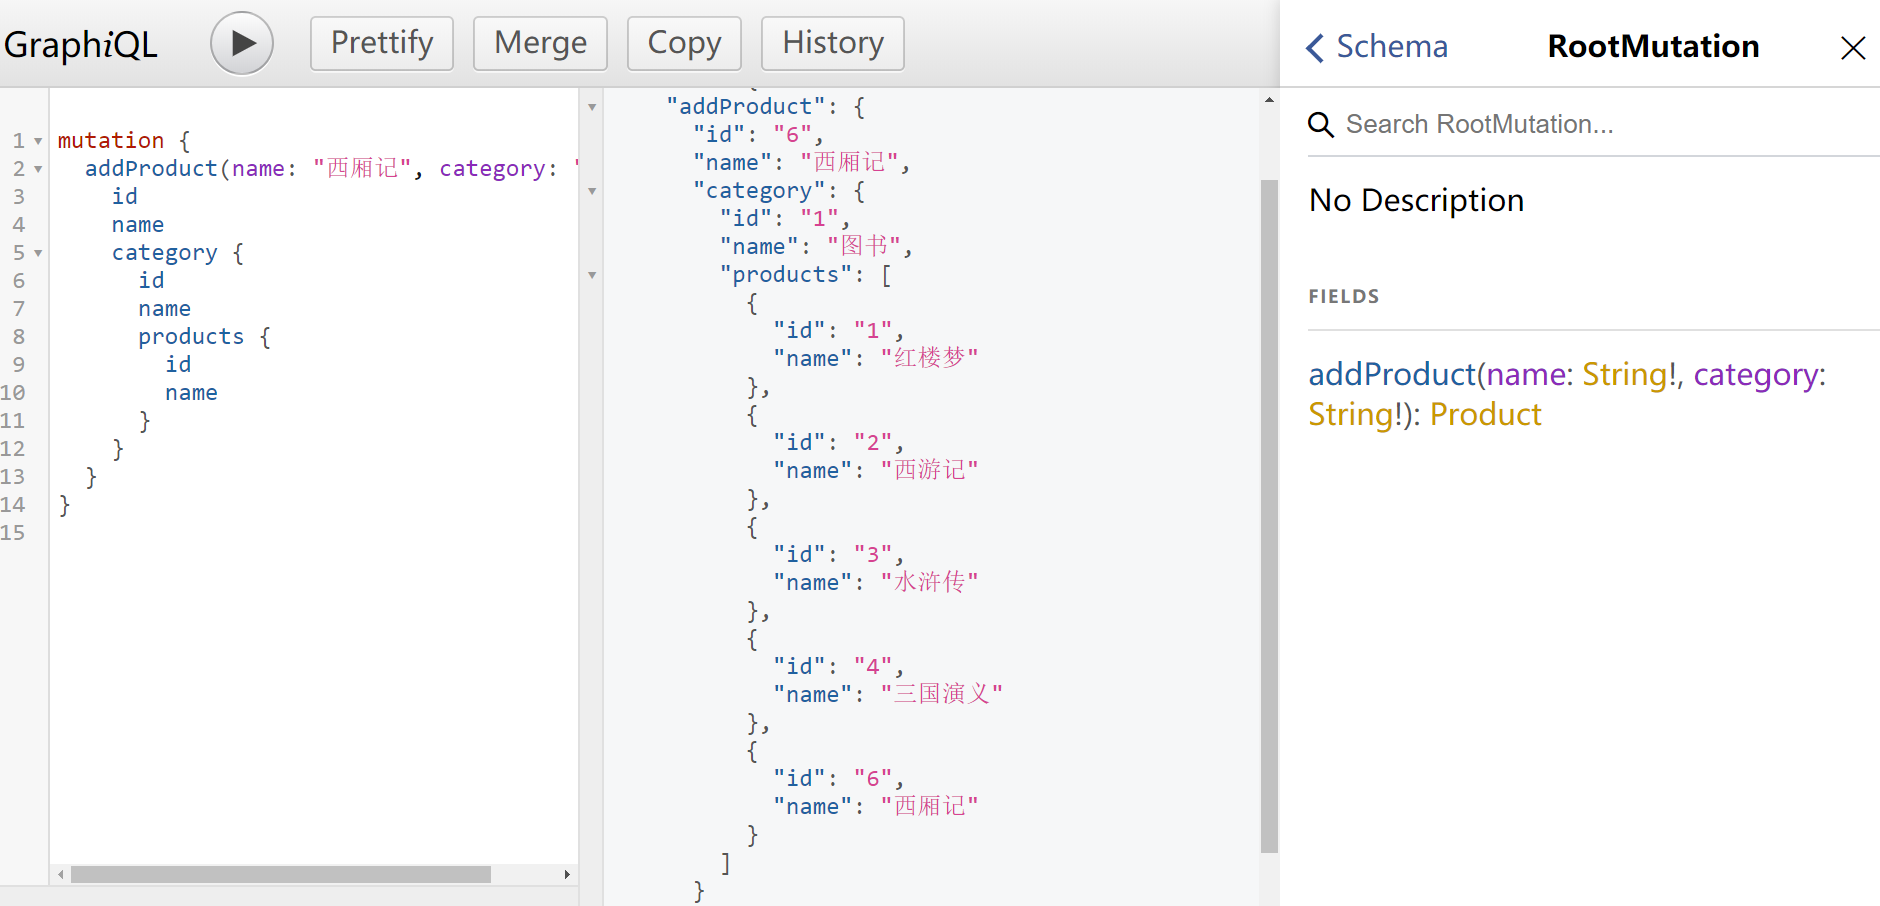The image size is (1880, 906).
Task: Copy the query using the Copy button
Action: (684, 43)
